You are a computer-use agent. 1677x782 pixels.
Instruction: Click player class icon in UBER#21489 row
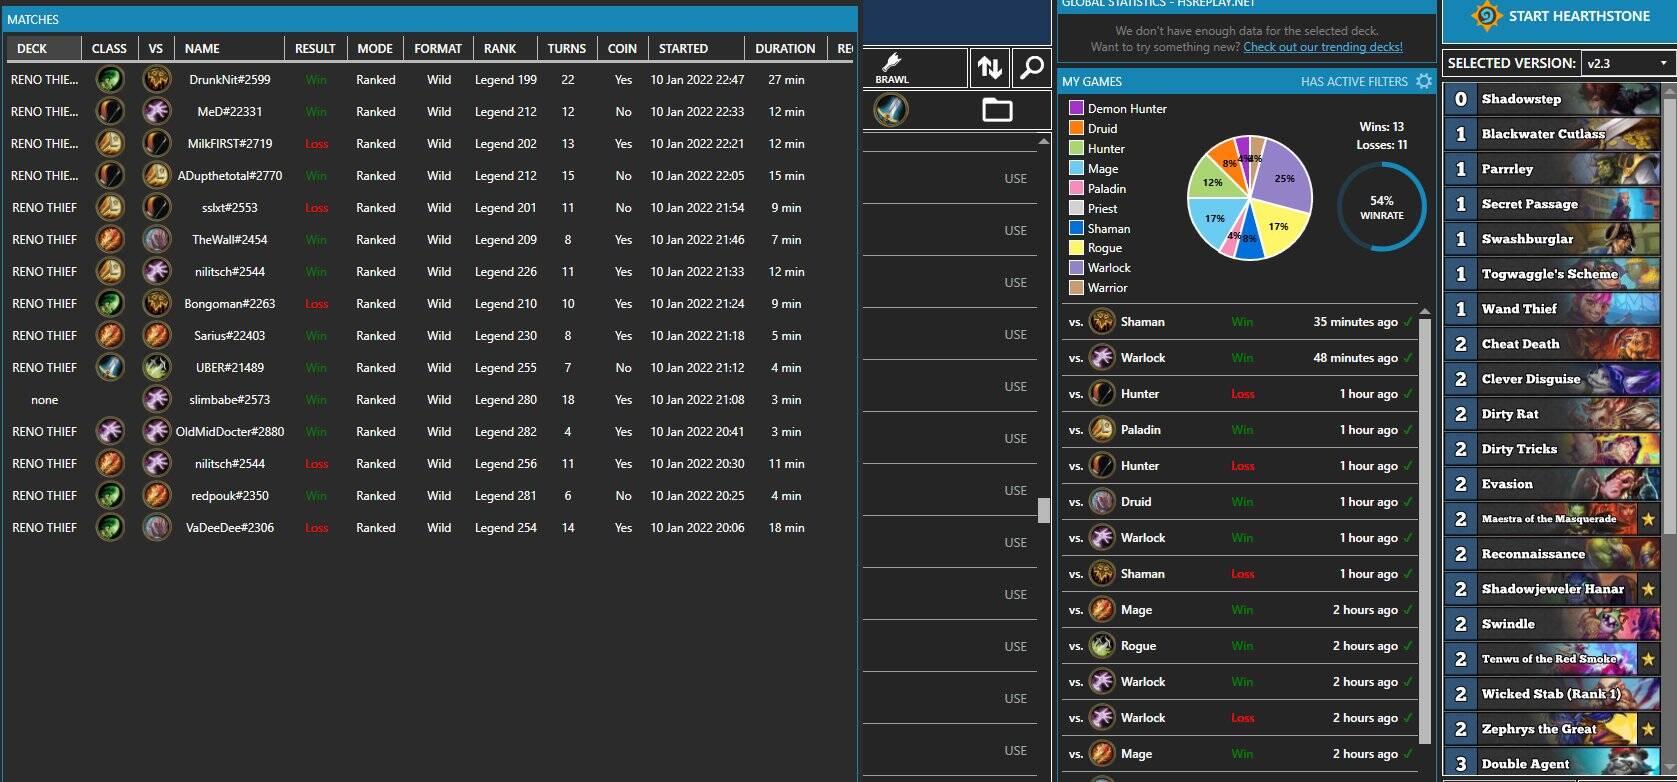(x=110, y=367)
